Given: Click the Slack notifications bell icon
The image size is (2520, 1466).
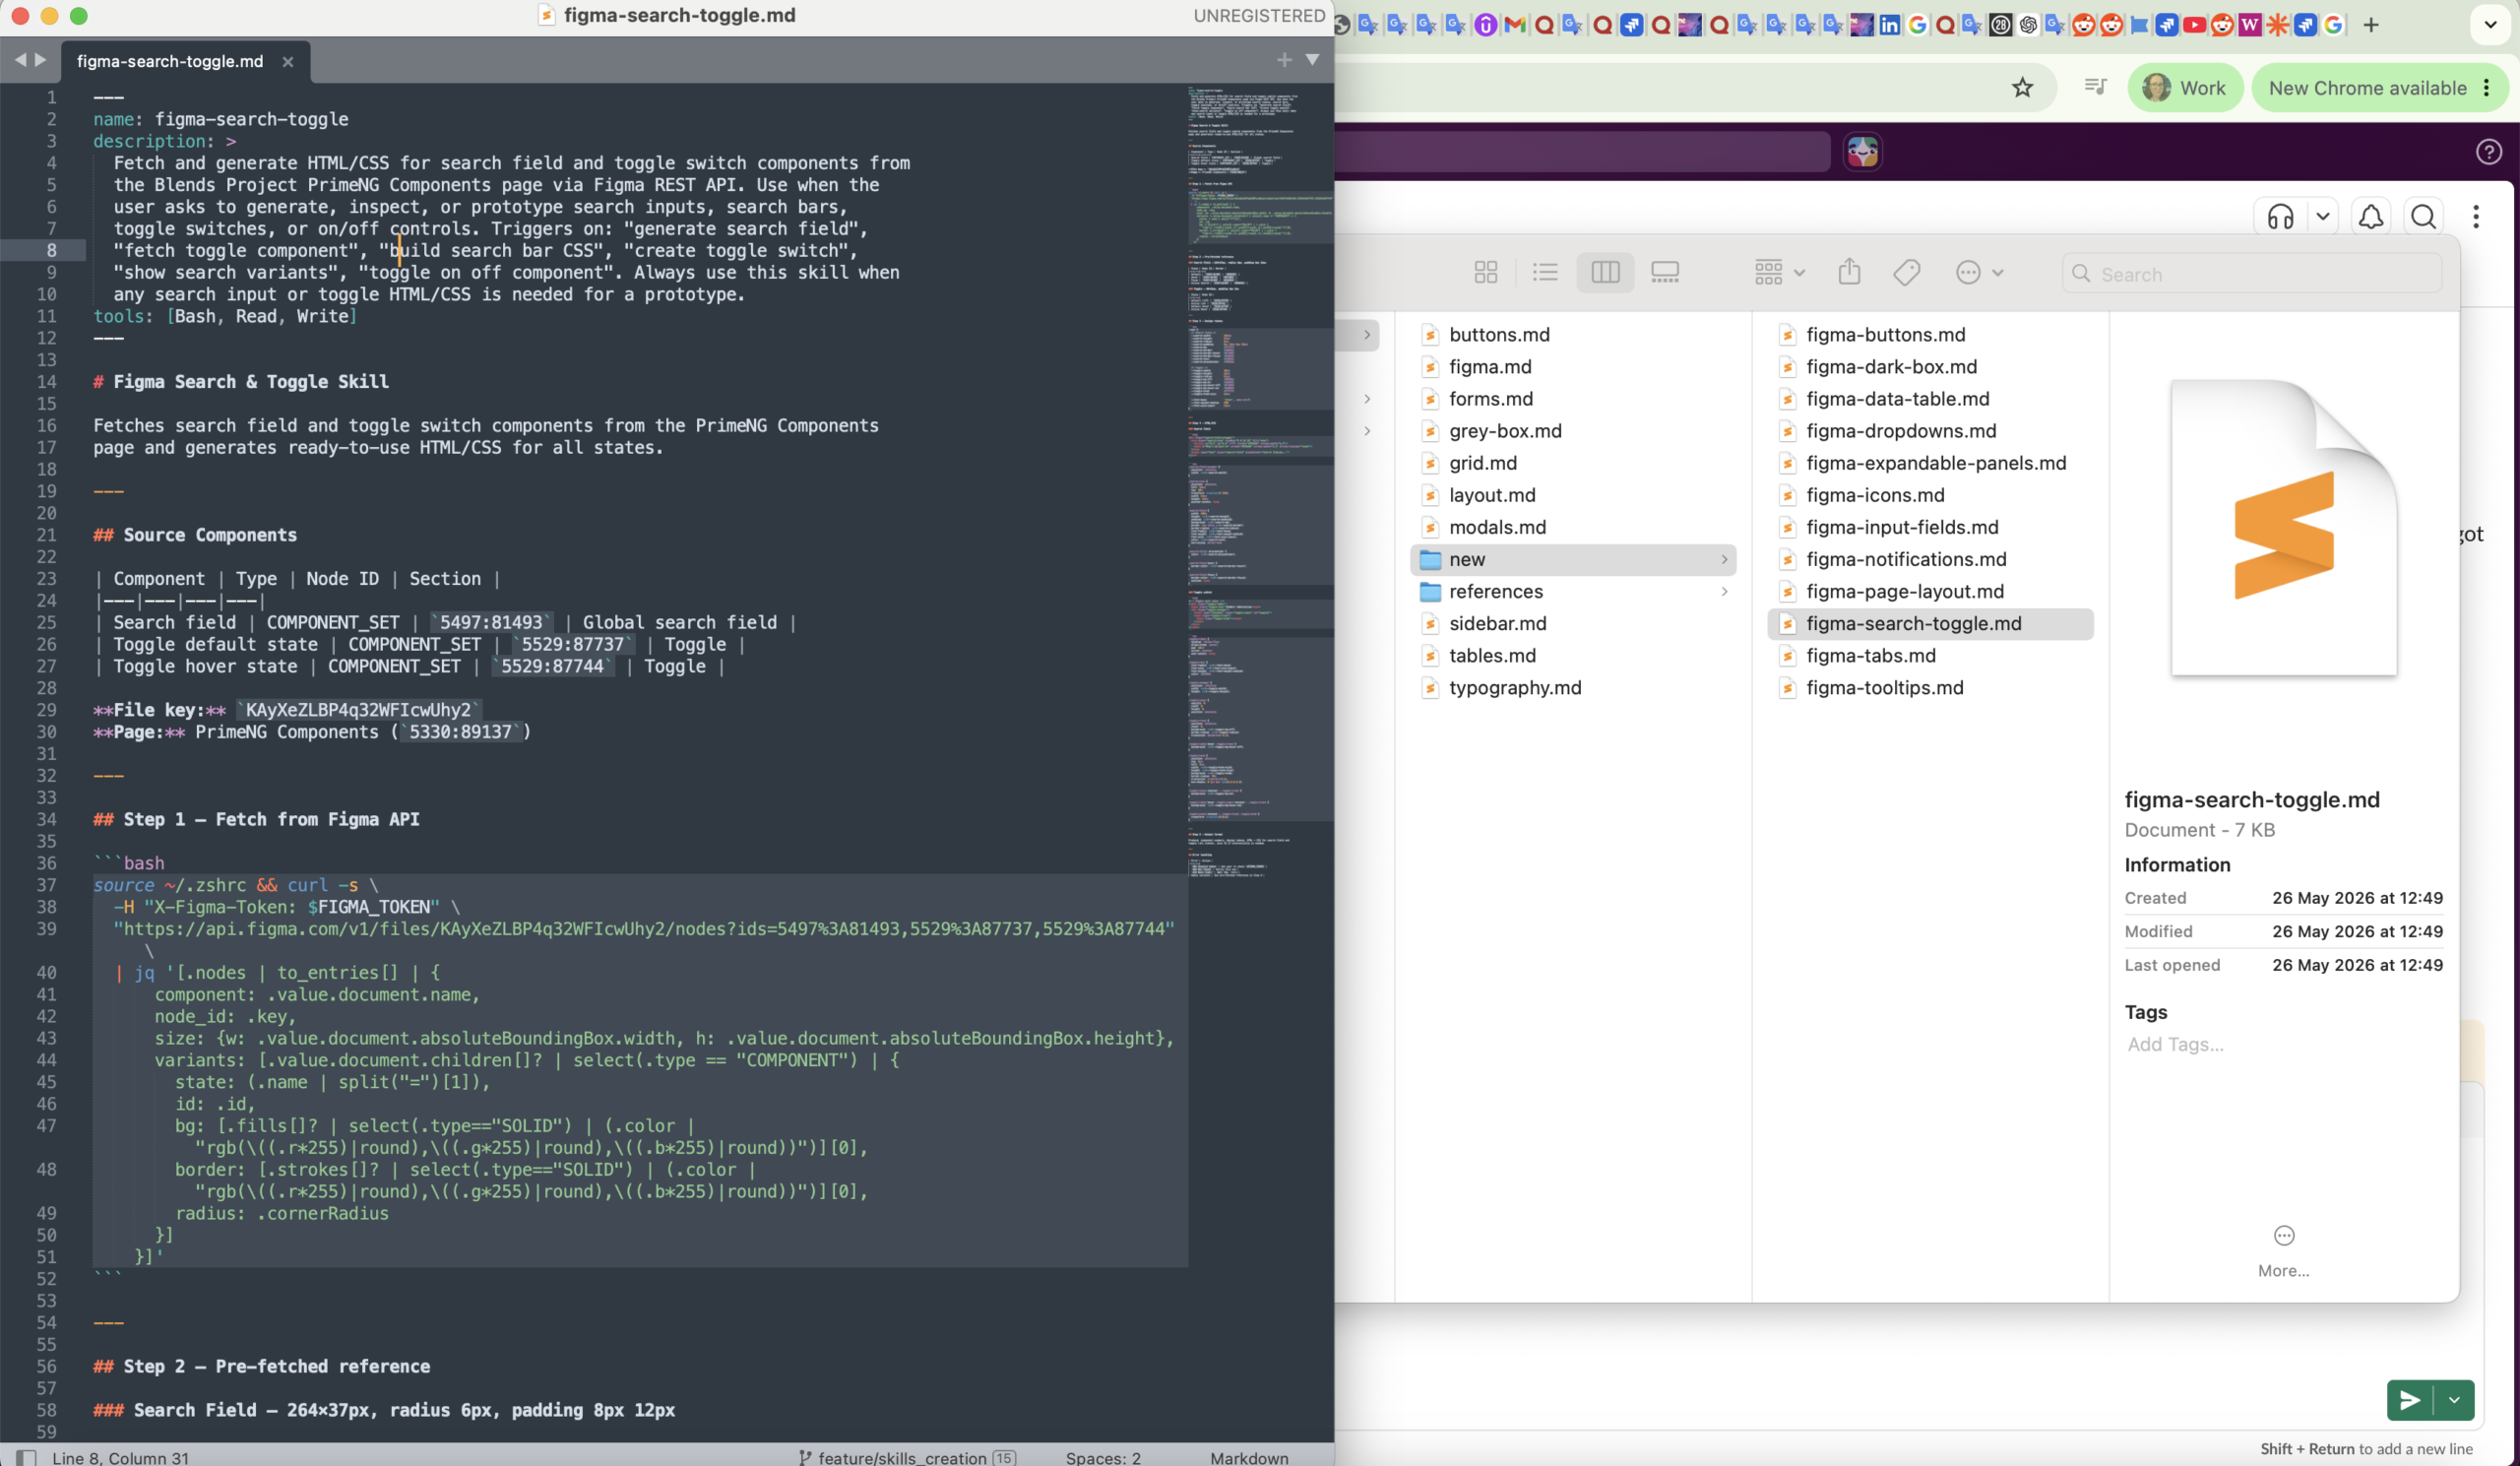Looking at the screenshot, I should [x=2370, y=216].
